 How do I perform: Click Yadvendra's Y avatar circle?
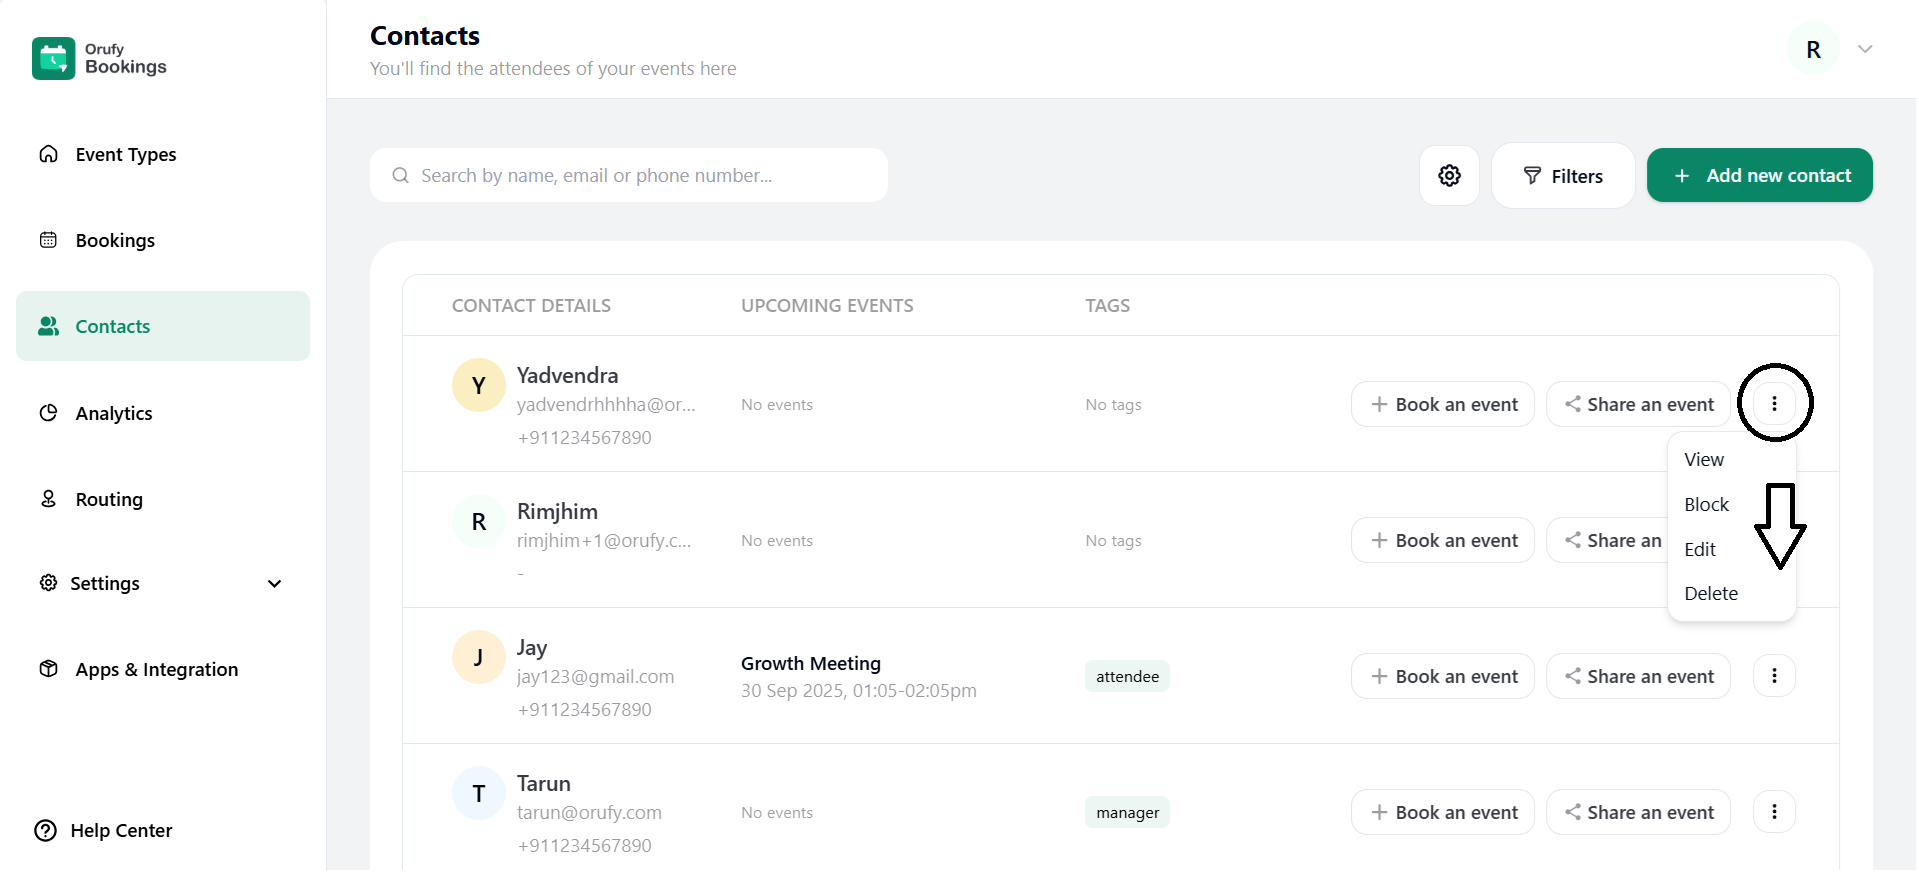point(479,386)
